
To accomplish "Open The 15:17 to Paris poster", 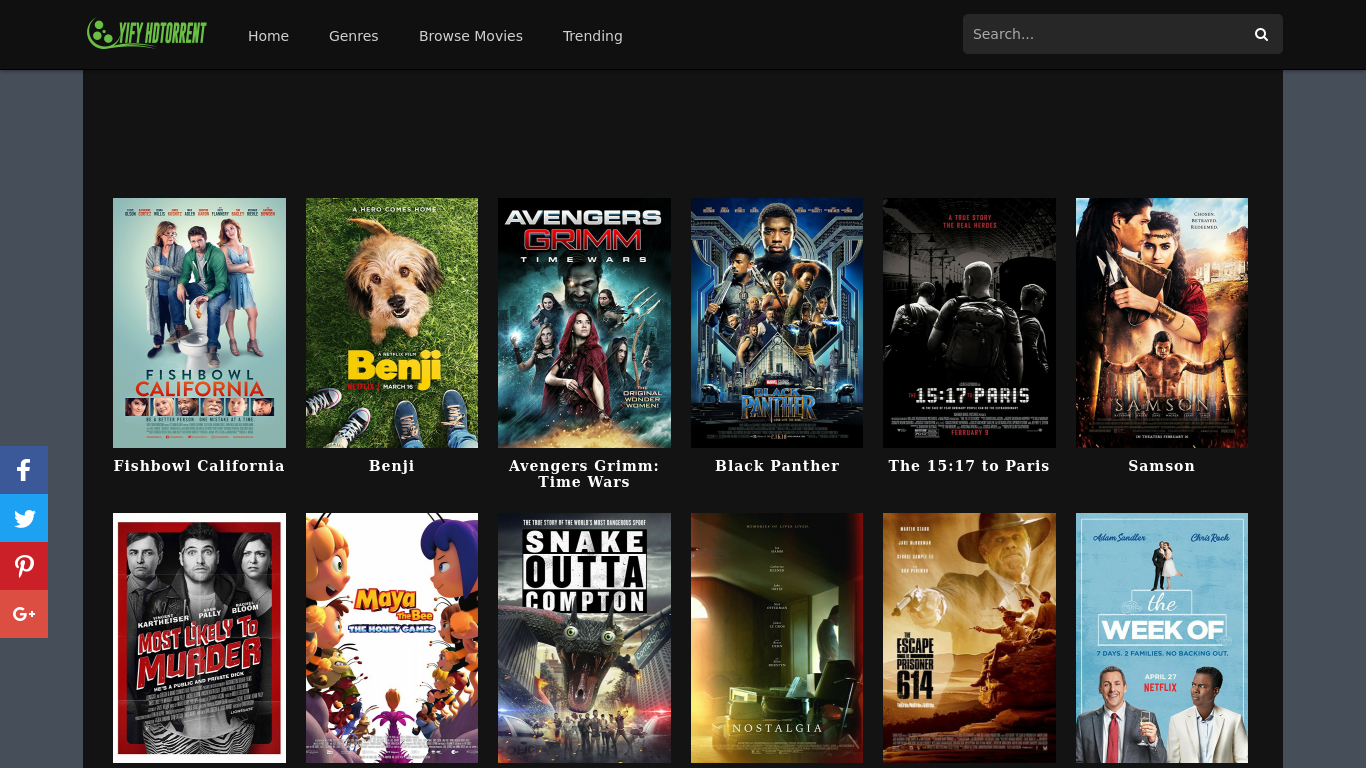I will pos(969,323).
